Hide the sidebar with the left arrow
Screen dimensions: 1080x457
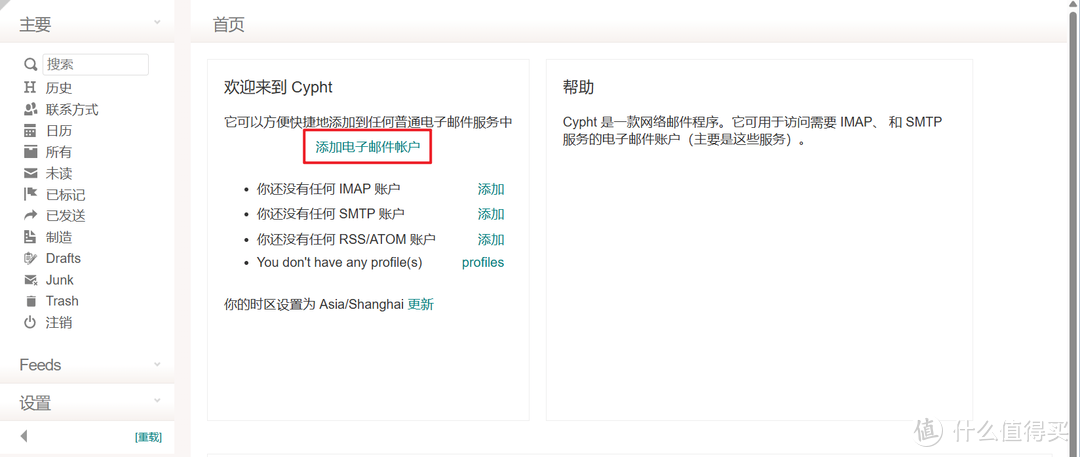point(24,436)
